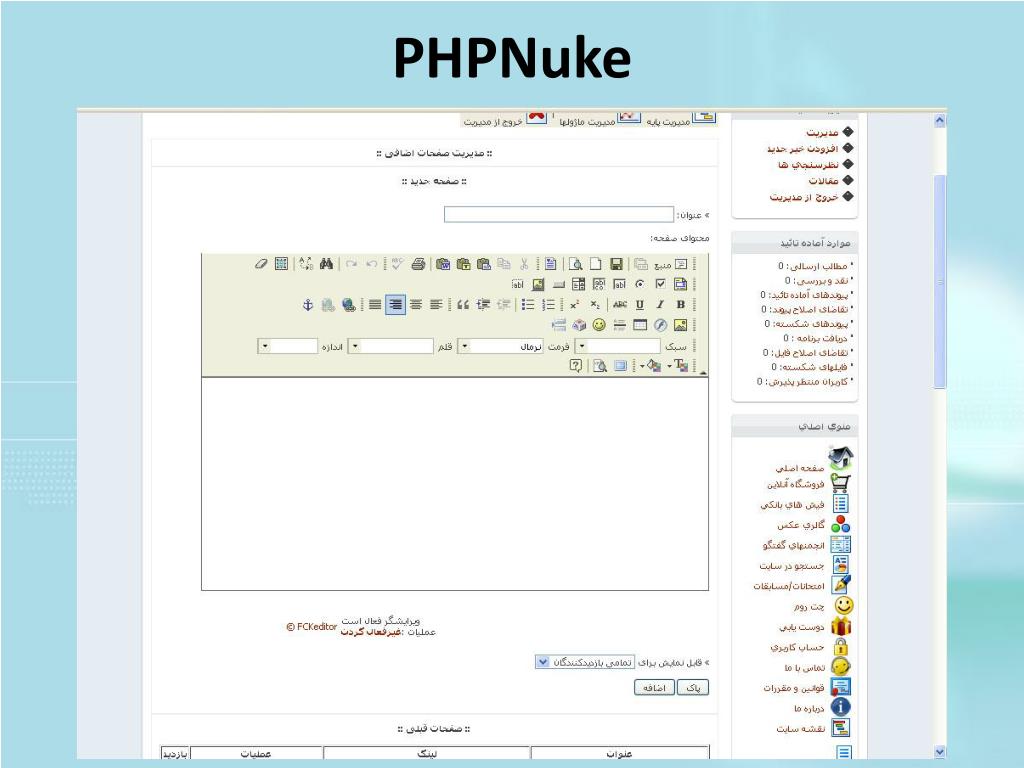The width and height of the screenshot is (1024, 768).
Task: Click the selected right-align icon
Action: click(x=395, y=304)
